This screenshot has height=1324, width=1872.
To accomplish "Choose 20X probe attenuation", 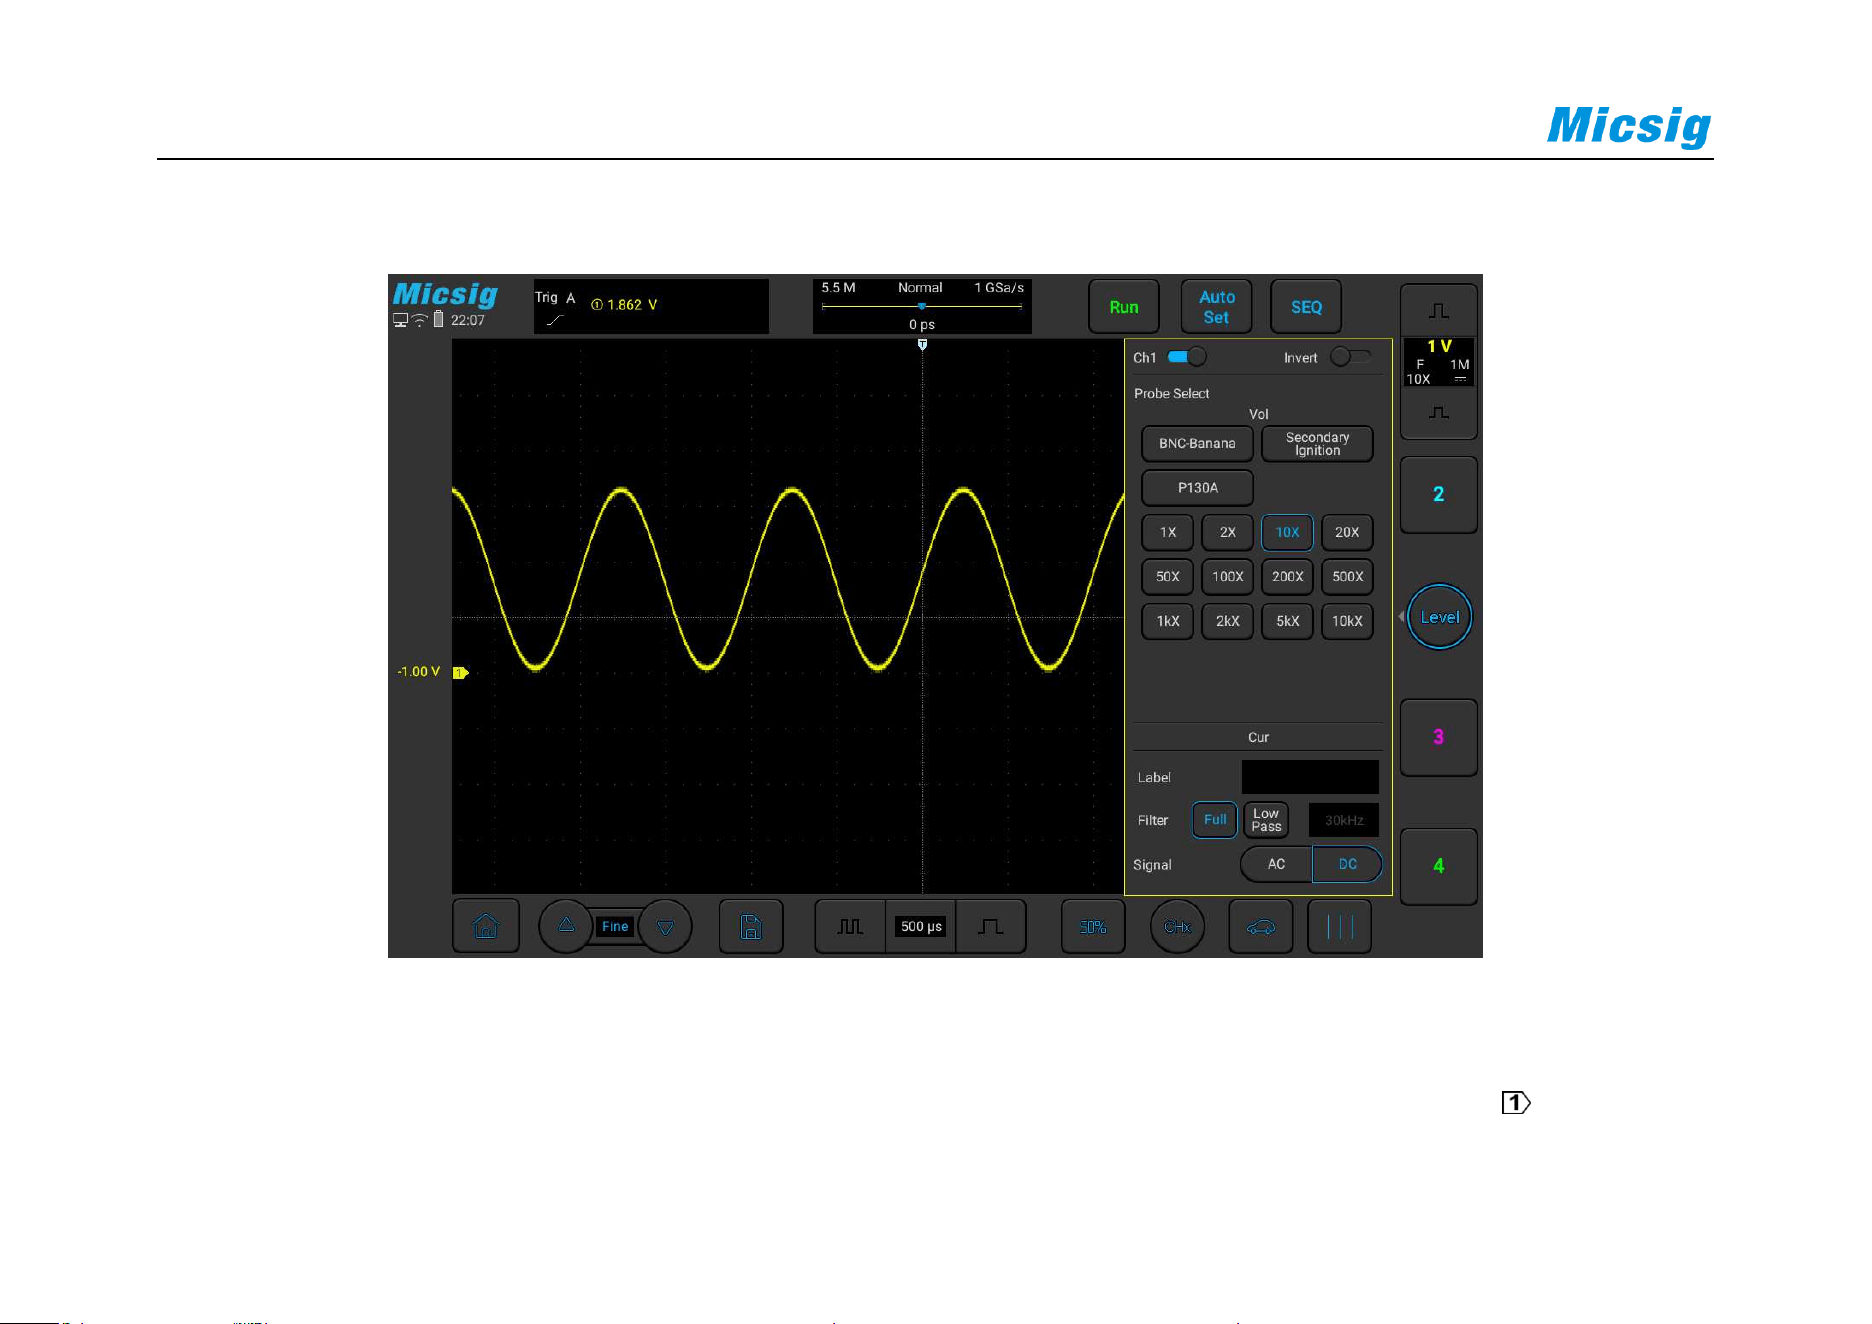I will [1347, 532].
